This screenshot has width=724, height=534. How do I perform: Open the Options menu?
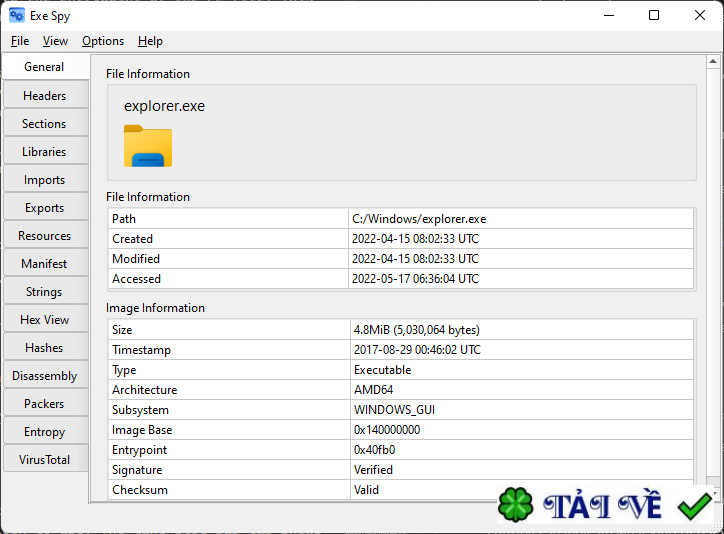103,41
